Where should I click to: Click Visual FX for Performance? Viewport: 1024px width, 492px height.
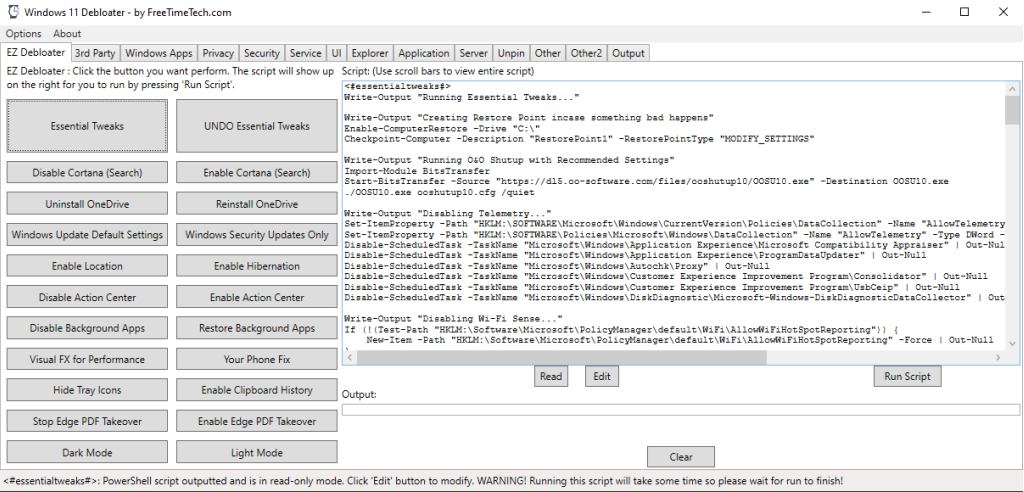(88, 359)
